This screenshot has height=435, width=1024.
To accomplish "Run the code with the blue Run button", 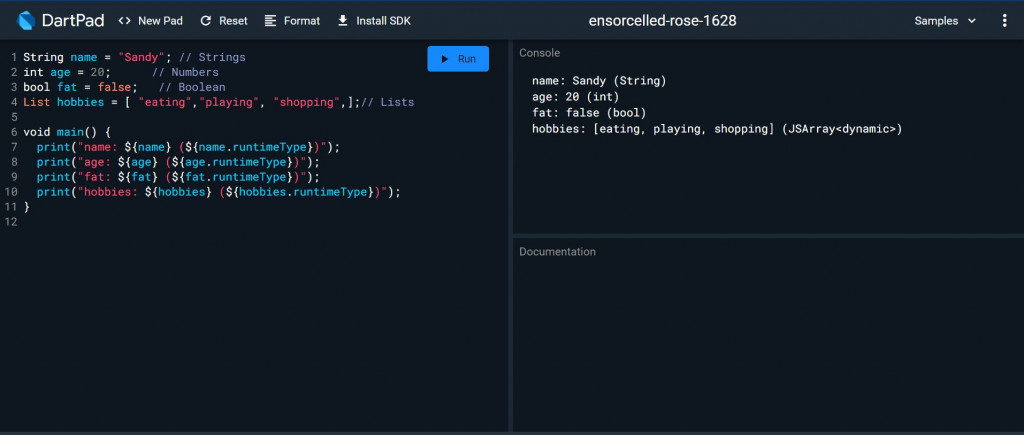I will (458, 59).
